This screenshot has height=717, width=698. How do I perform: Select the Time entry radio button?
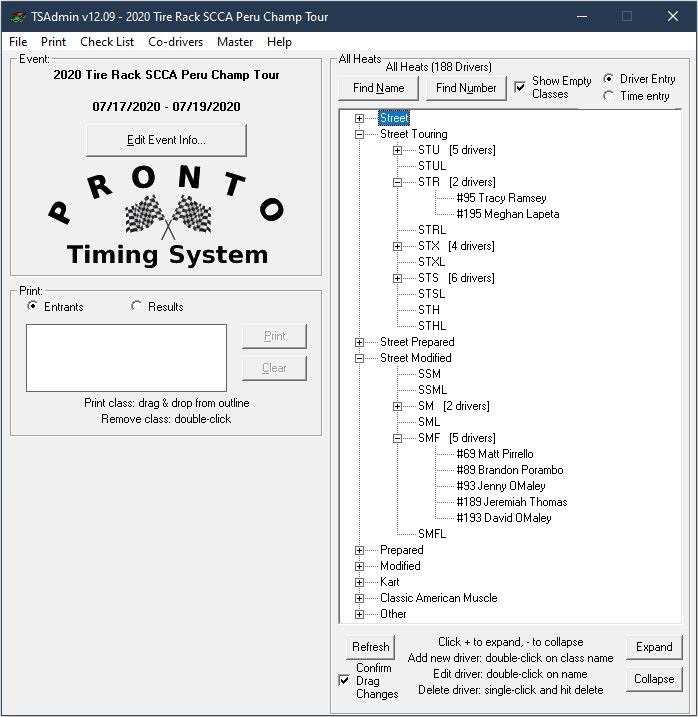[x=608, y=96]
